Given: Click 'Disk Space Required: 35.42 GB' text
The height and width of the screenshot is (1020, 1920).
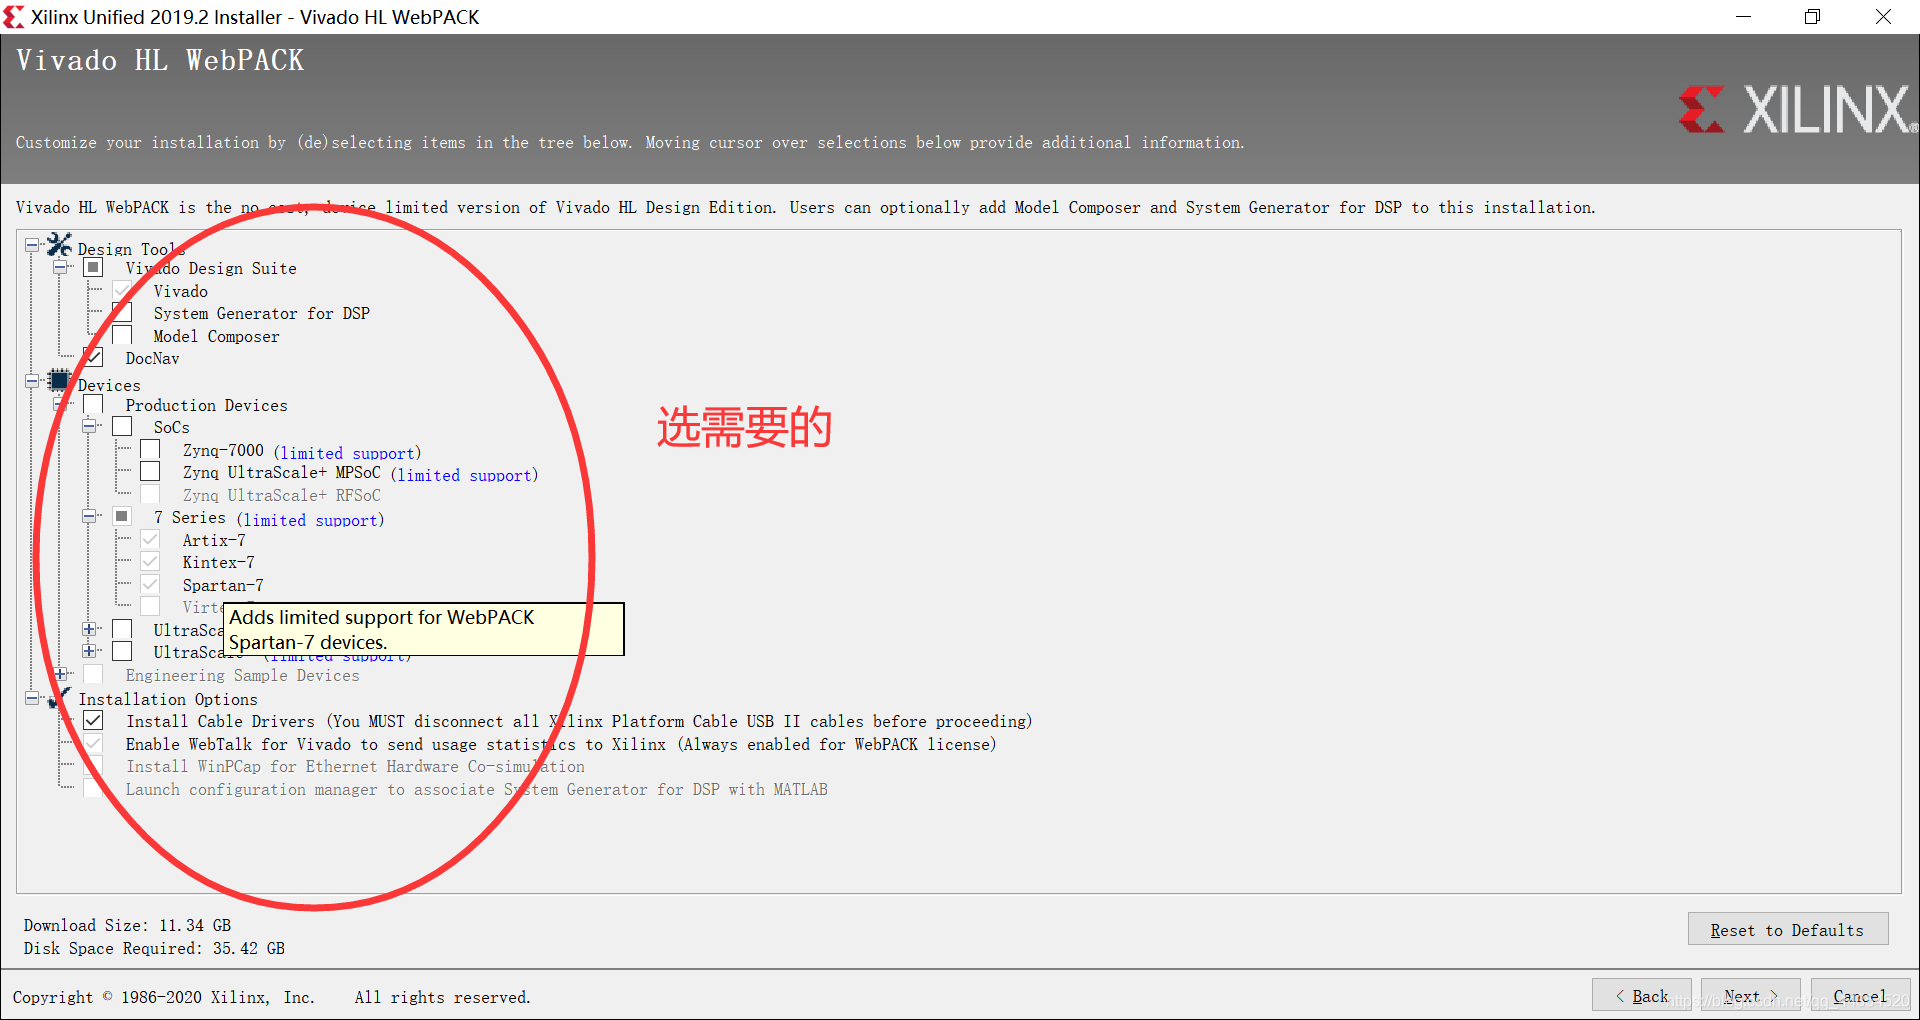Looking at the screenshot, I should pos(154,948).
